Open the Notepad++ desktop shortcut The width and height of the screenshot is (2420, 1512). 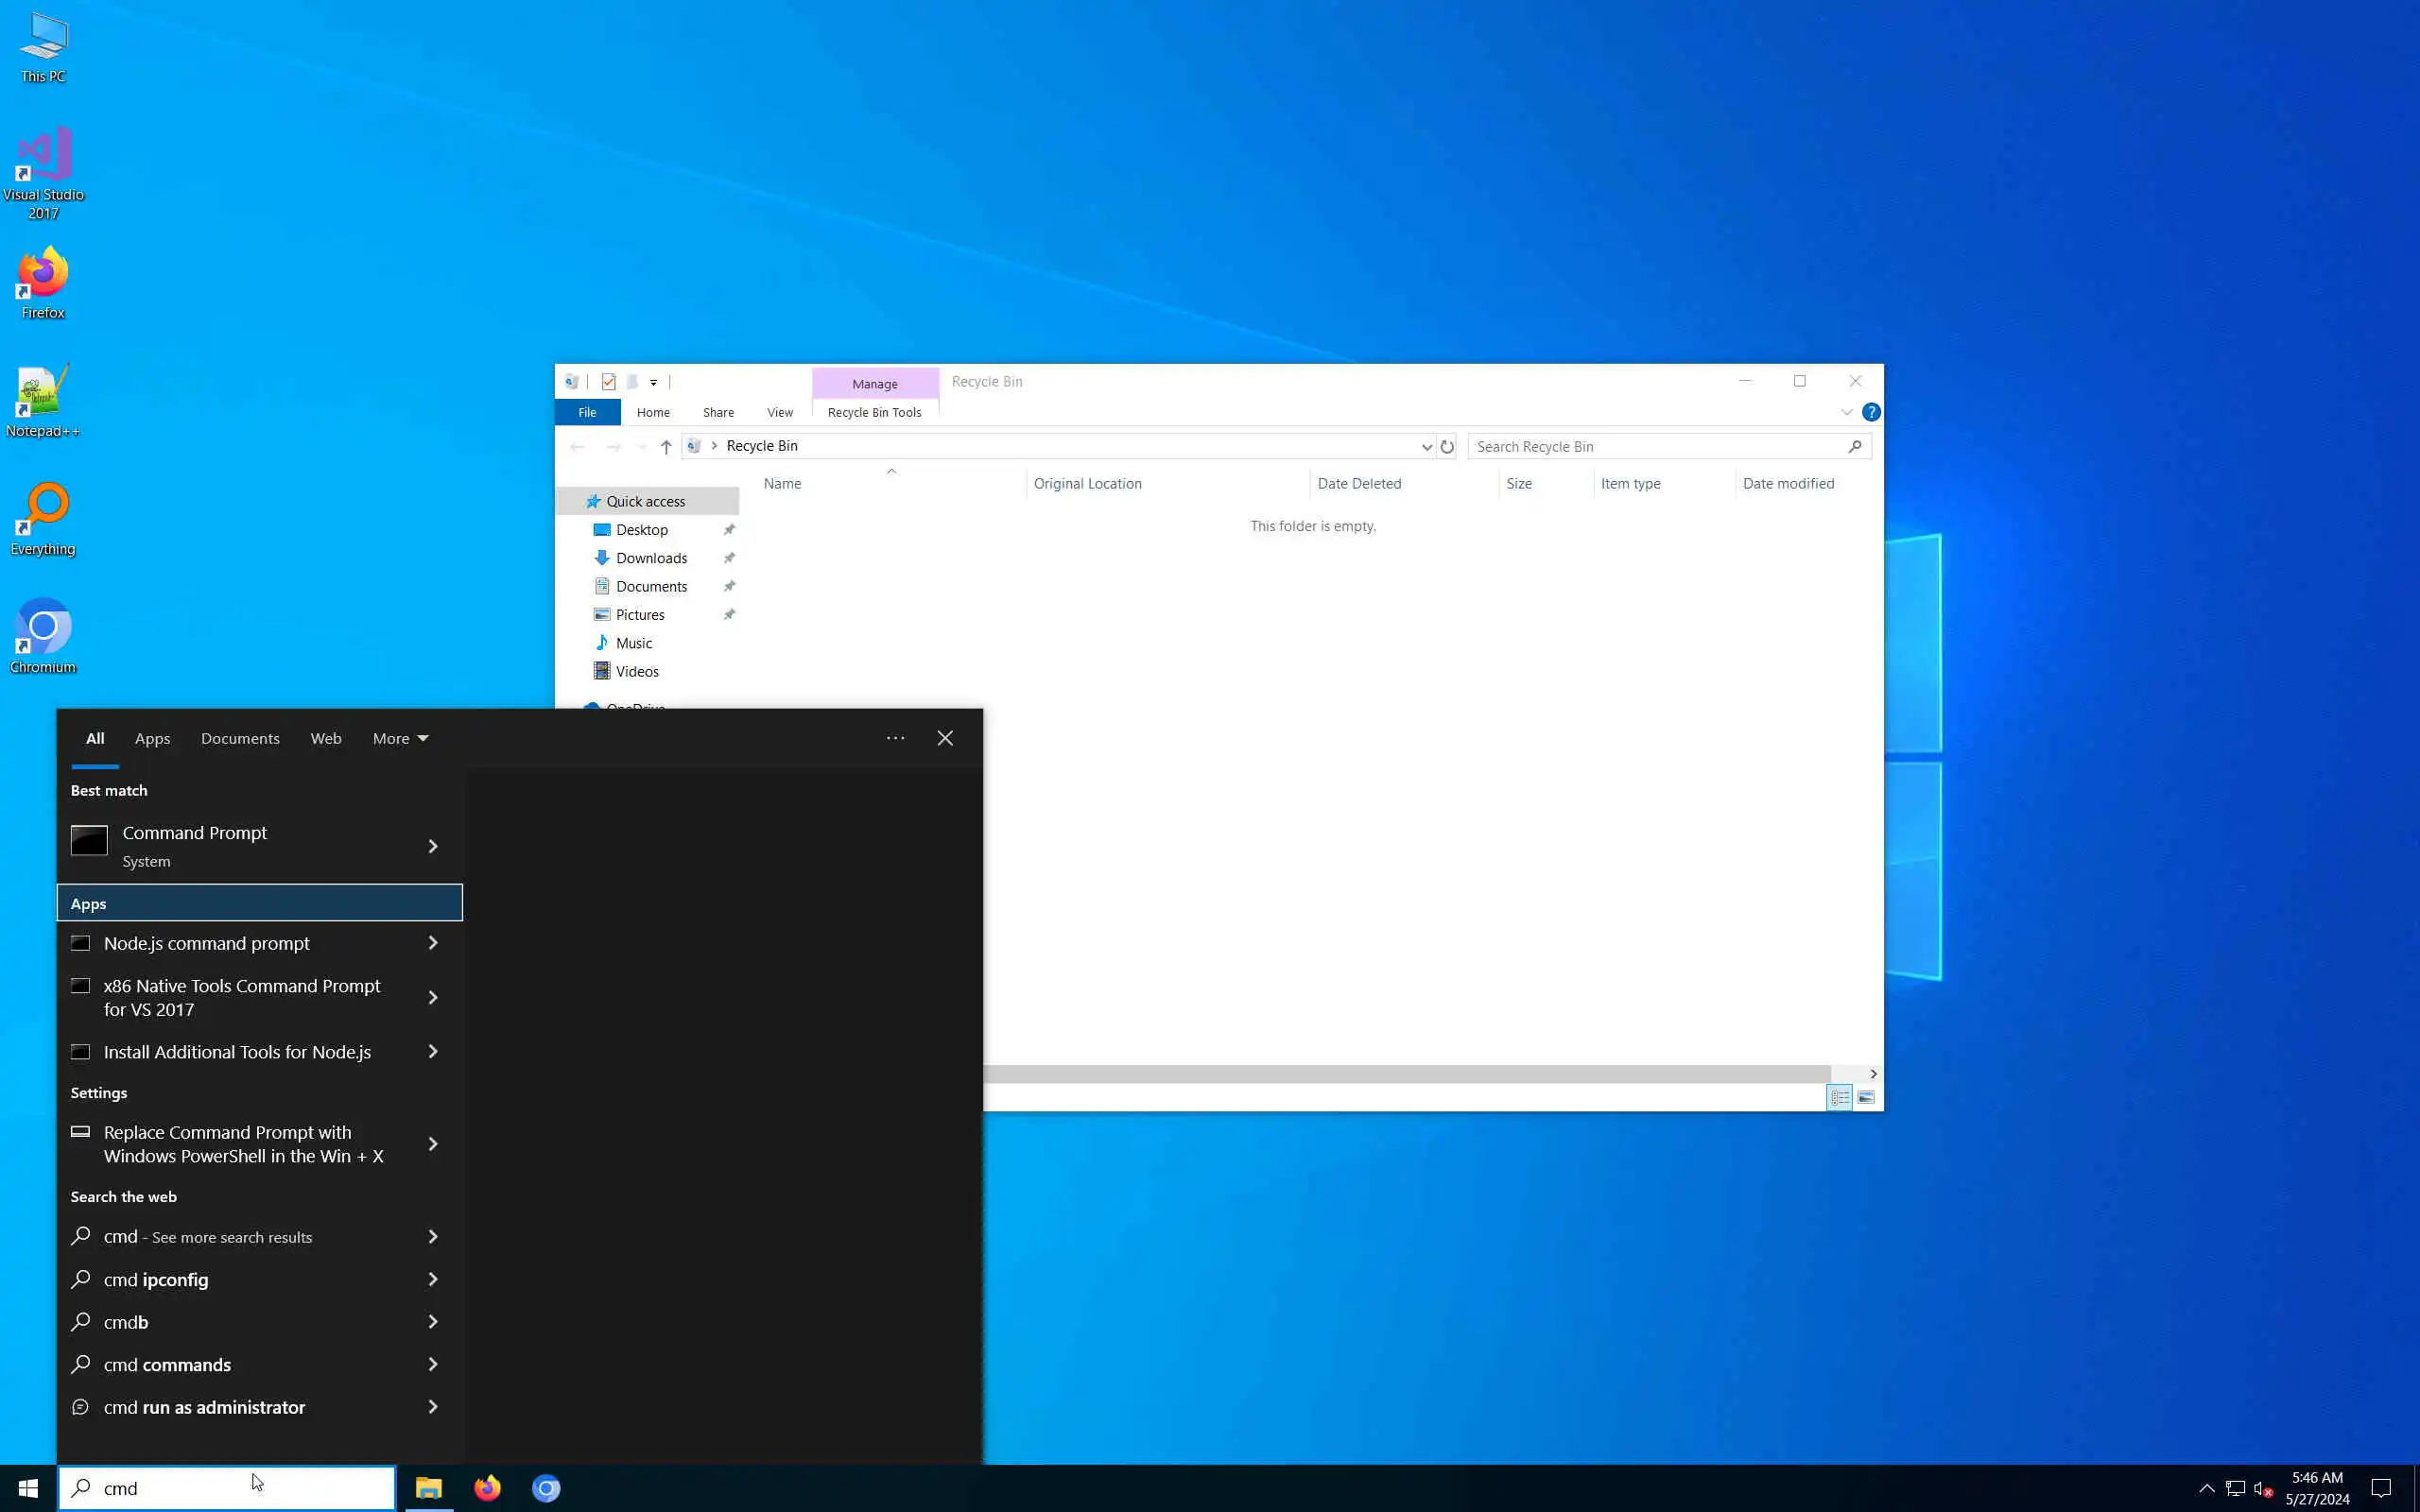43,400
